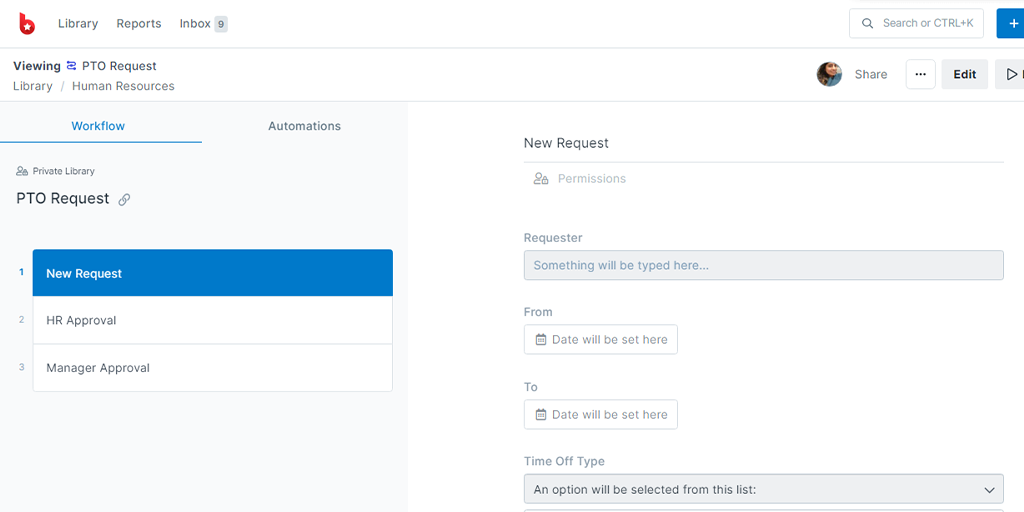Click the Private Library label

pyautogui.click(x=63, y=171)
